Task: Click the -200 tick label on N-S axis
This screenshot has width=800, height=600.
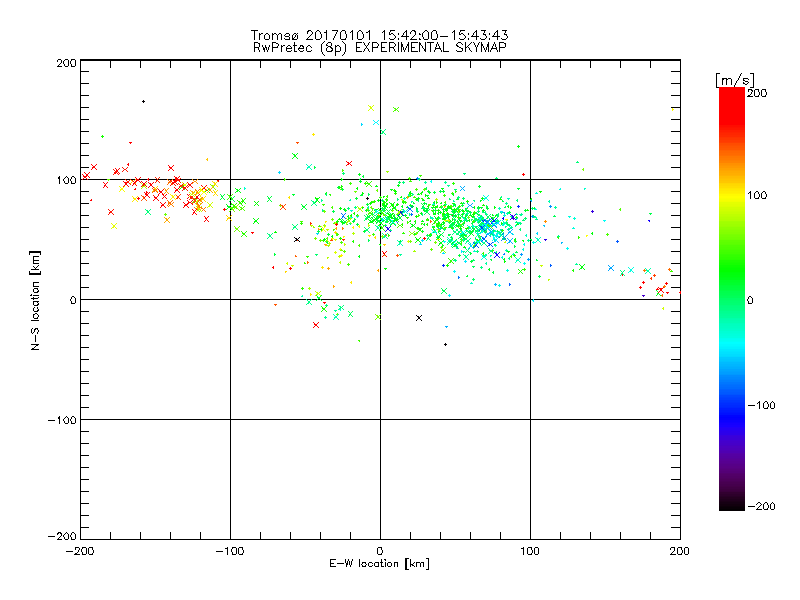Action: pyautogui.click(x=62, y=536)
